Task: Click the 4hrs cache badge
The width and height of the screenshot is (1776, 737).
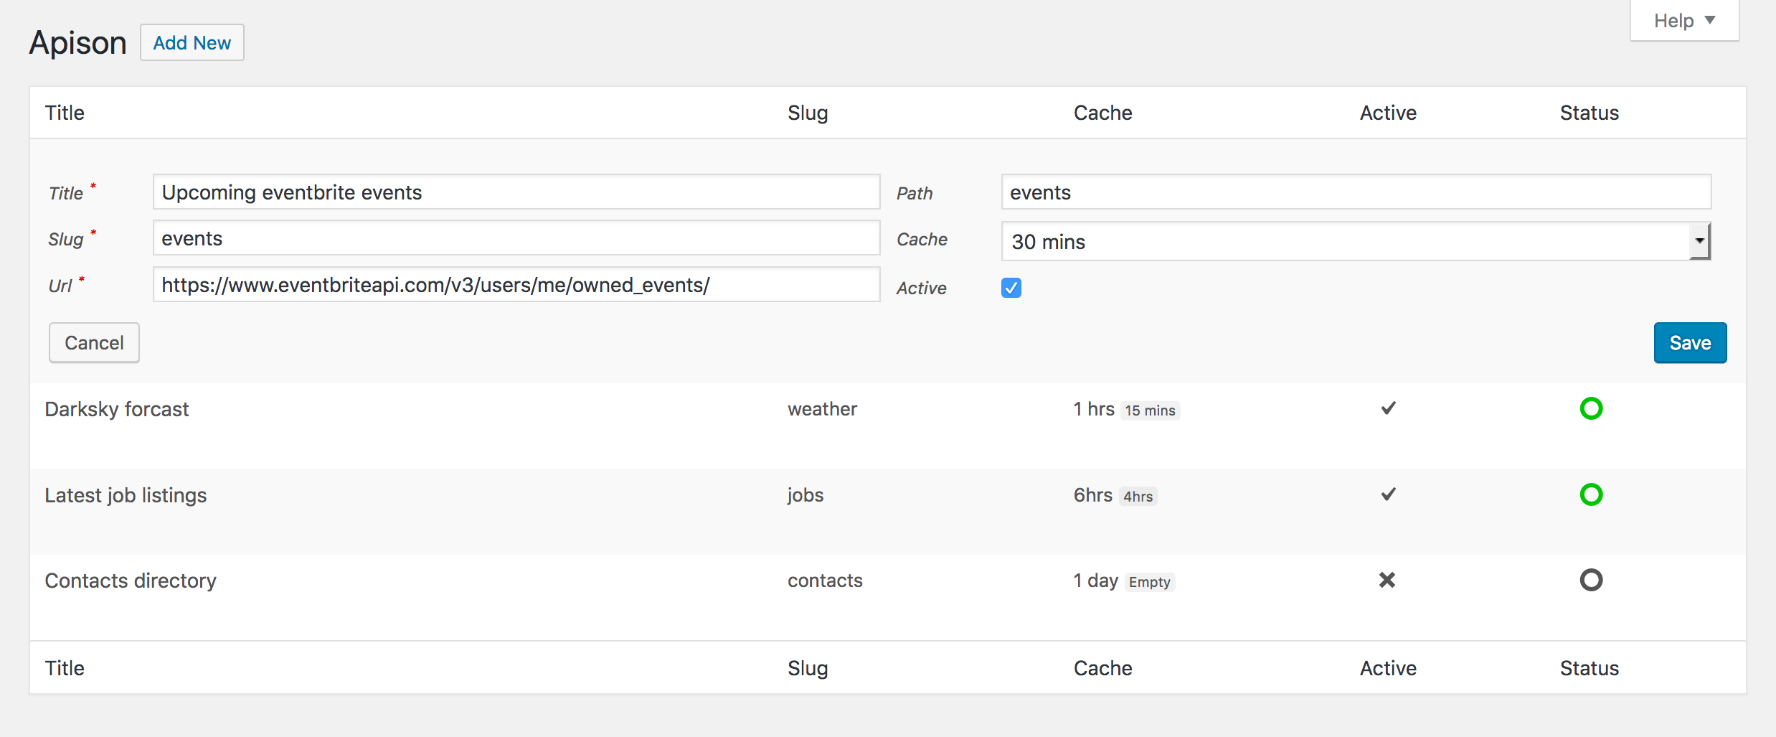Action: pyautogui.click(x=1138, y=497)
